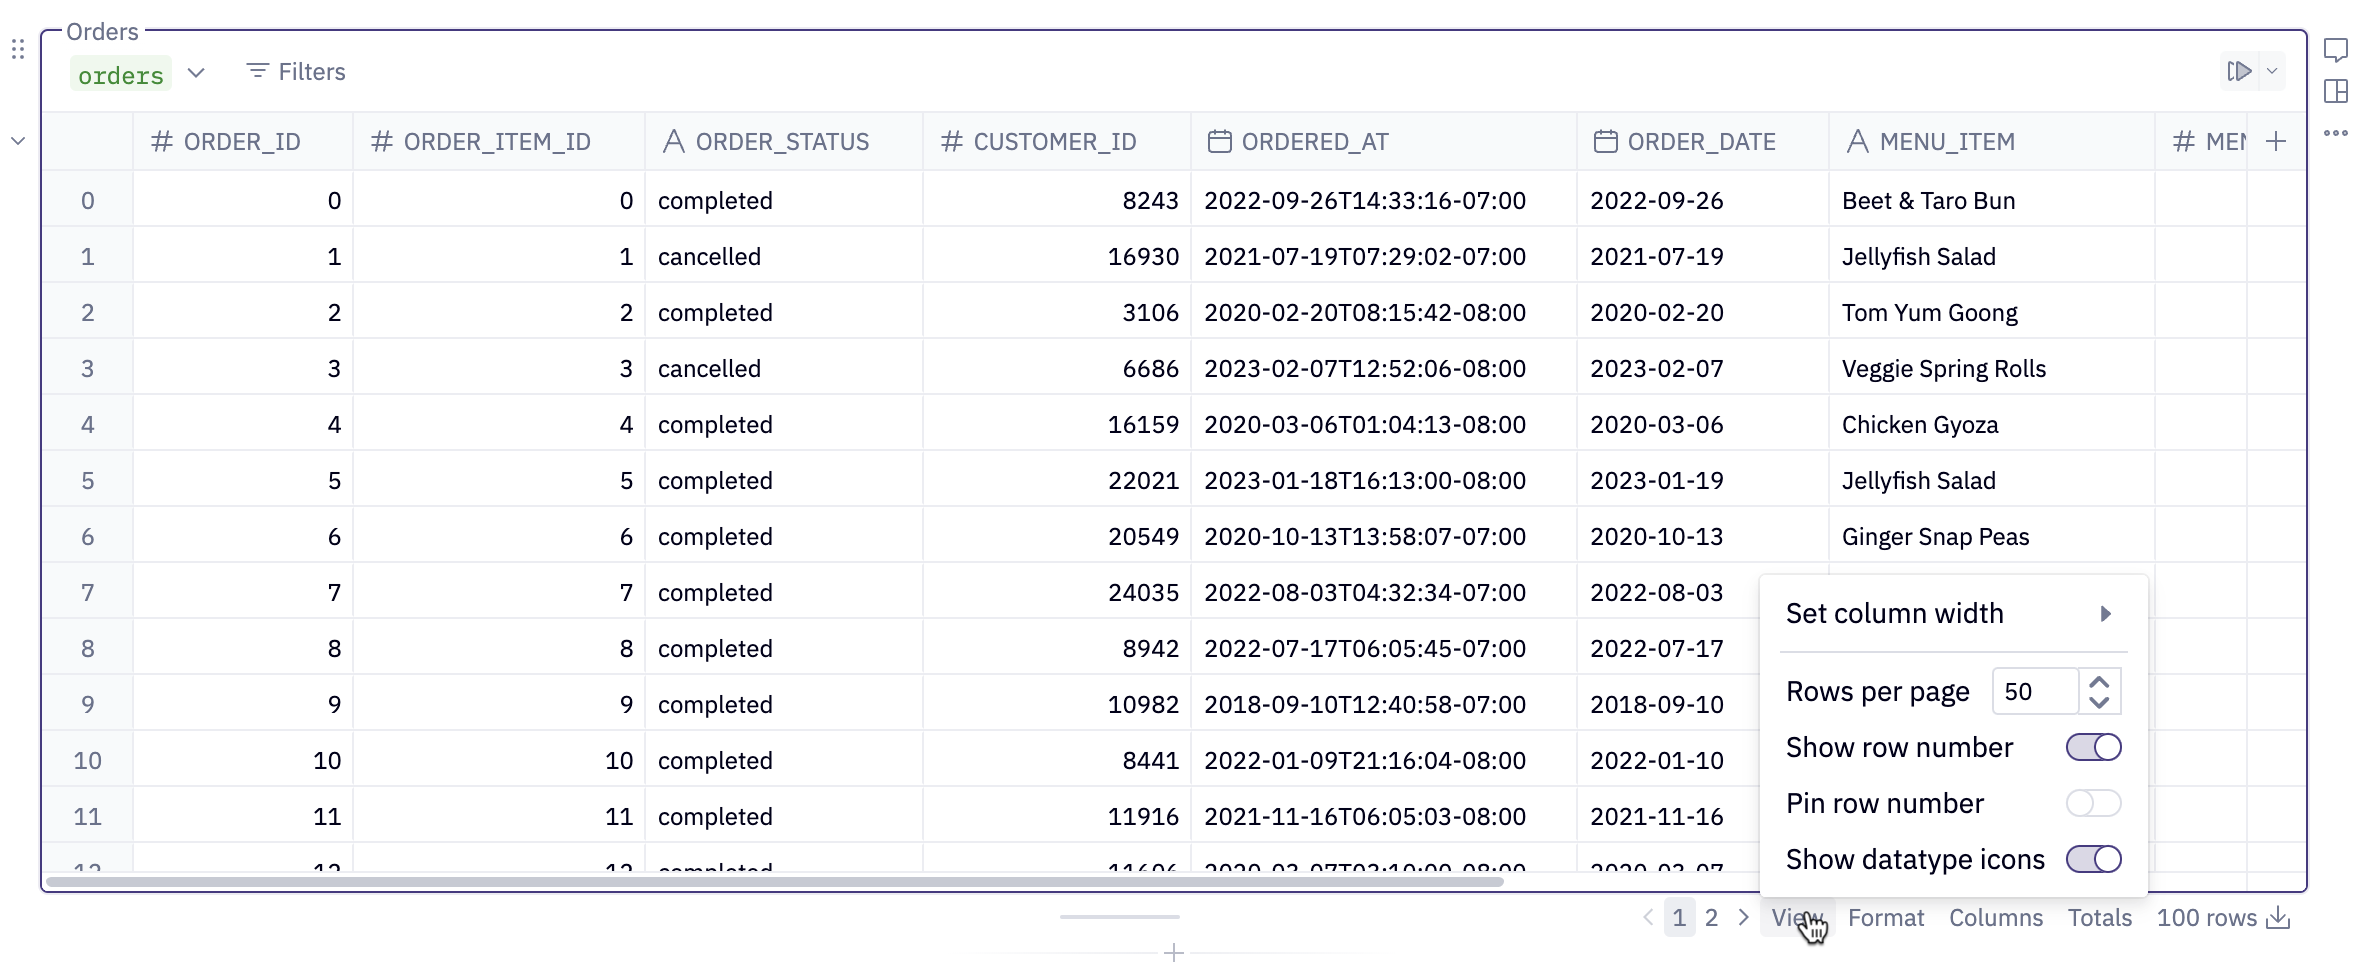
Task: Click the add cell plus below table
Action: pyautogui.click(x=1174, y=952)
